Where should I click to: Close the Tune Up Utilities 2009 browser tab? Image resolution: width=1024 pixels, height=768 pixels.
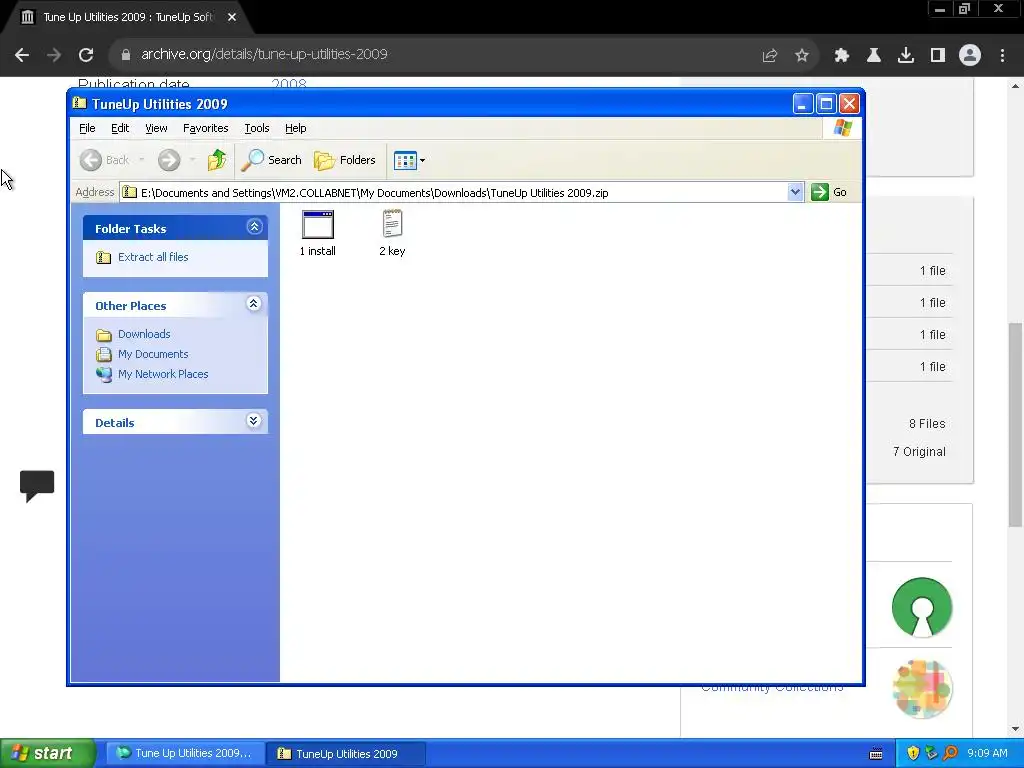point(231,17)
